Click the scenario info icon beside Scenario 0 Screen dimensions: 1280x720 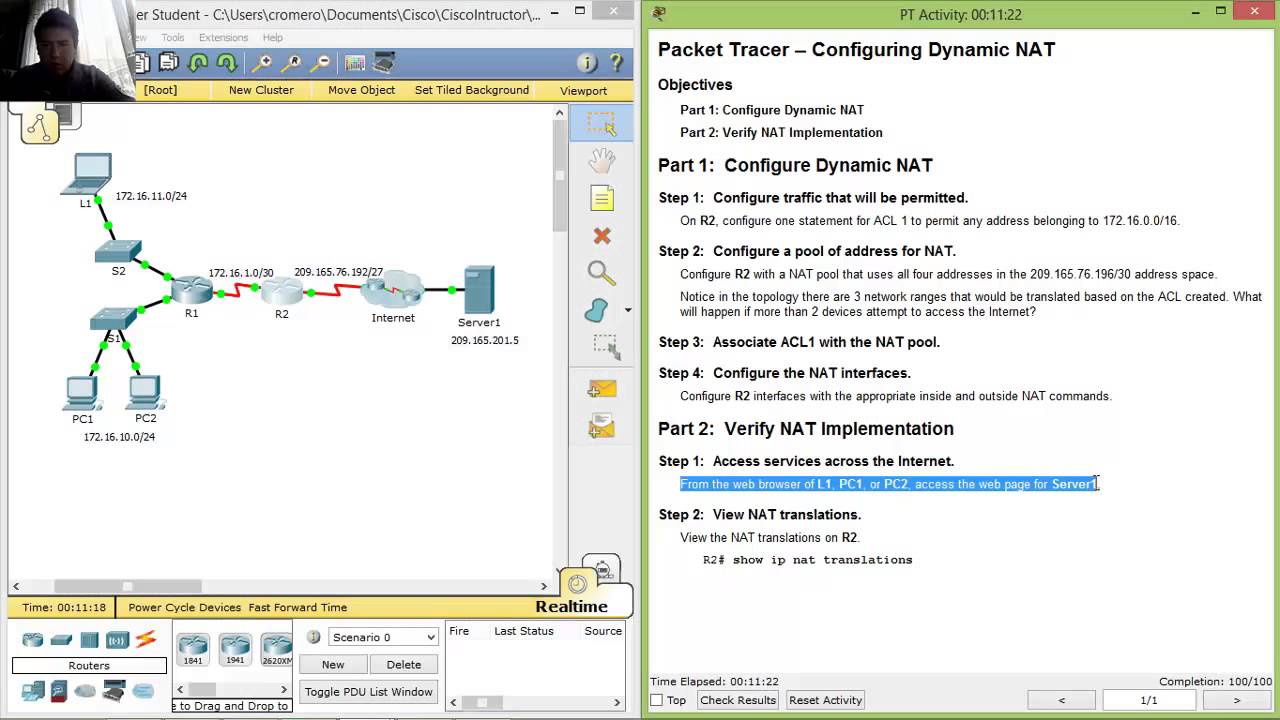click(313, 637)
